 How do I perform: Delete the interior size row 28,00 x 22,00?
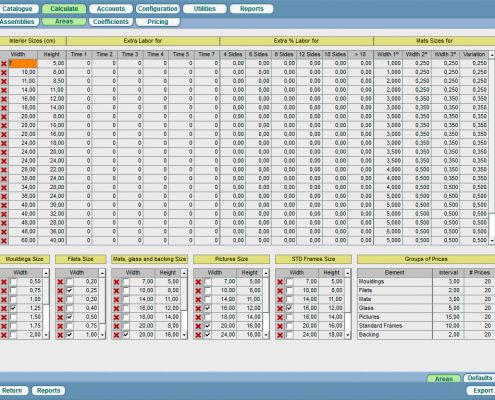coord(4,170)
